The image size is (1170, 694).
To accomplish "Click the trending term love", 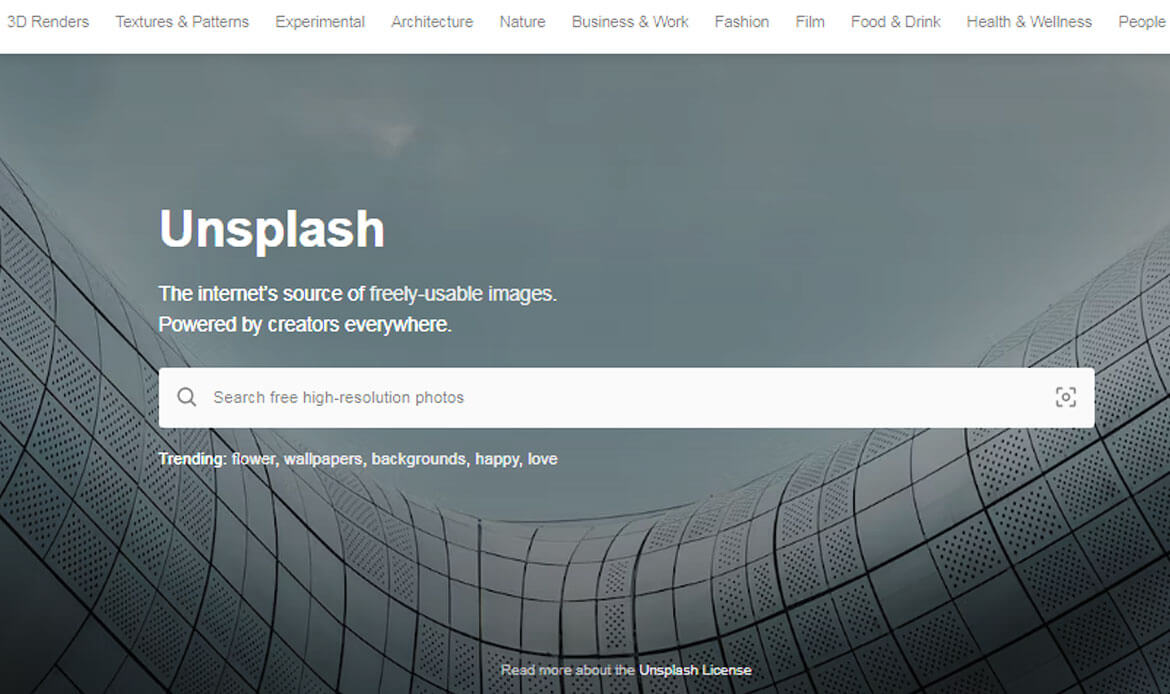I will (x=542, y=459).
